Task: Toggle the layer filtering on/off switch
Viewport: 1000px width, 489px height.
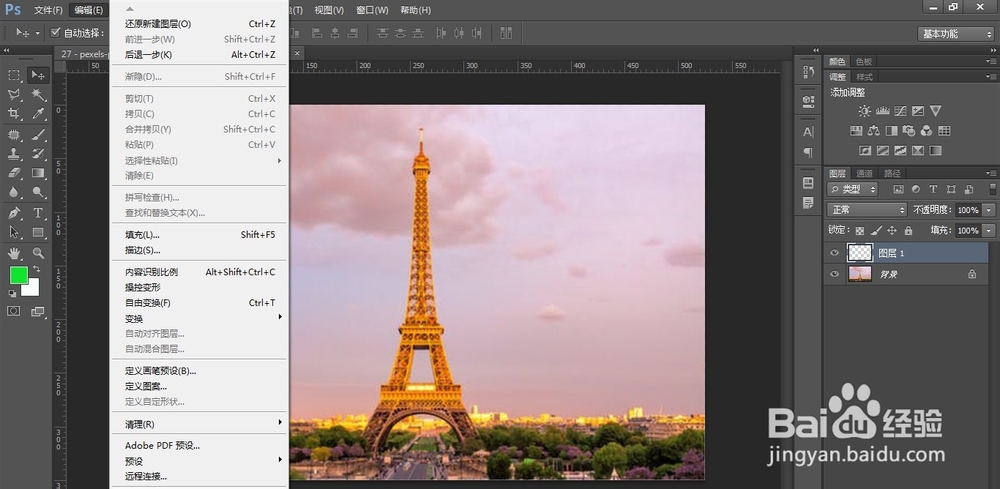Action: pyautogui.click(x=992, y=189)
